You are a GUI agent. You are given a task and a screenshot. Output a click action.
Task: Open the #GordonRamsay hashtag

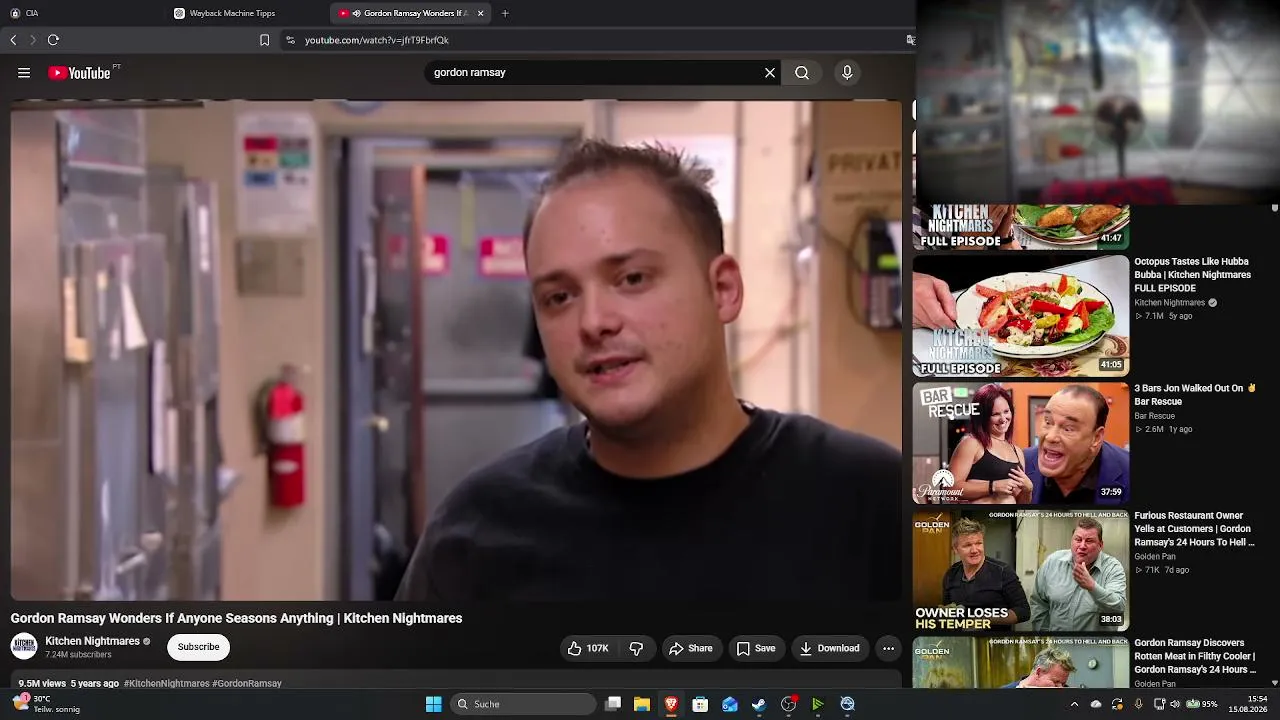pos(247,684)
